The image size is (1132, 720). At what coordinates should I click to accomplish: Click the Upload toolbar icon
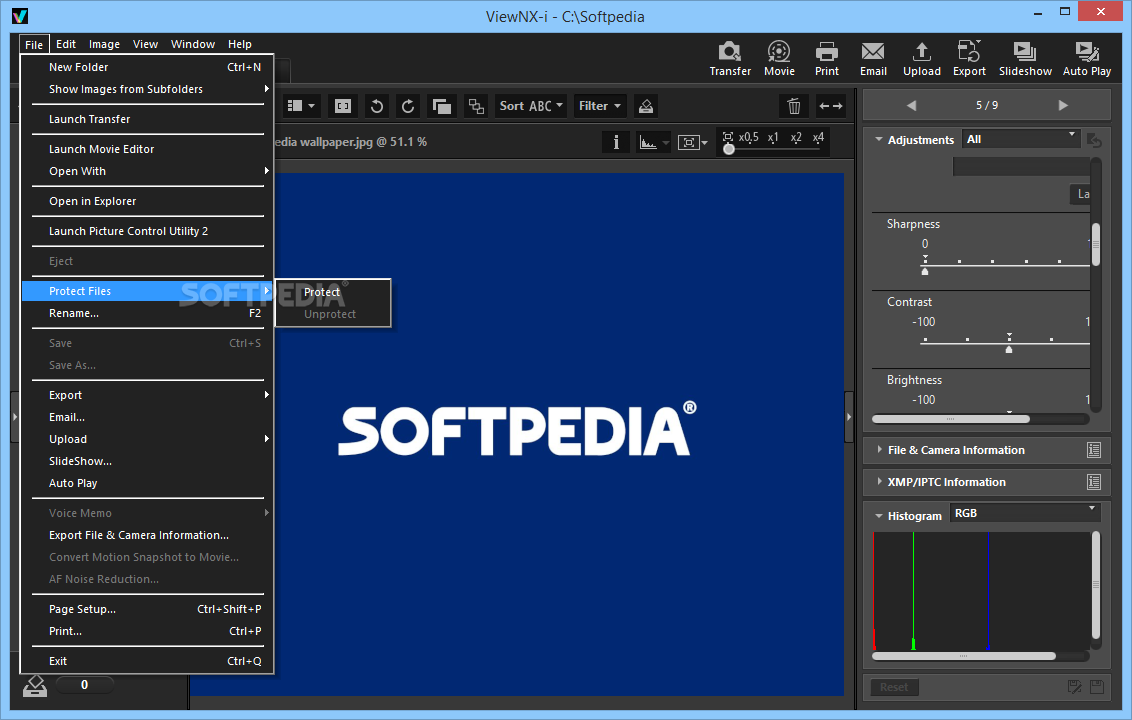pyautogui.click(x=921, y=58)
